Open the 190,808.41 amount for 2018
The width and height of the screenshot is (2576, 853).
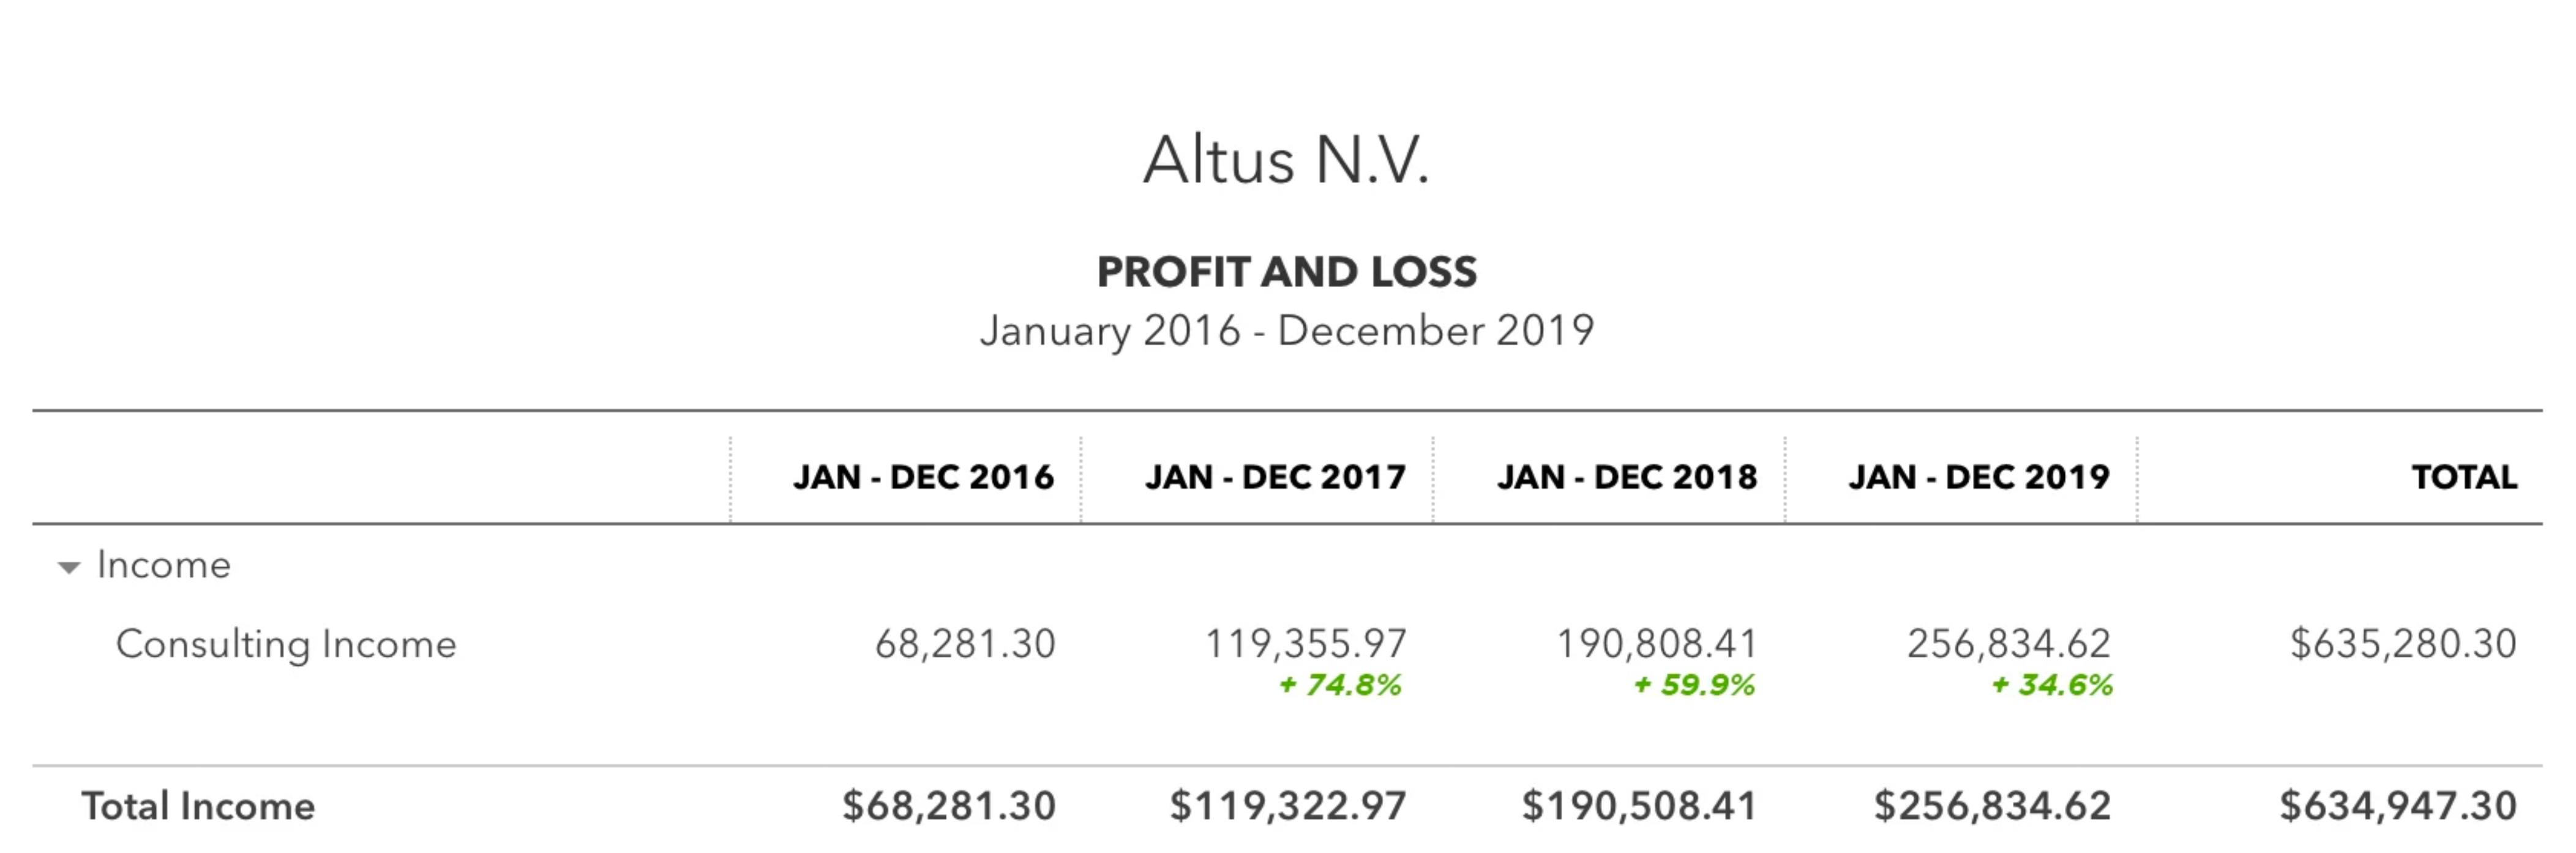(1657, 644)
